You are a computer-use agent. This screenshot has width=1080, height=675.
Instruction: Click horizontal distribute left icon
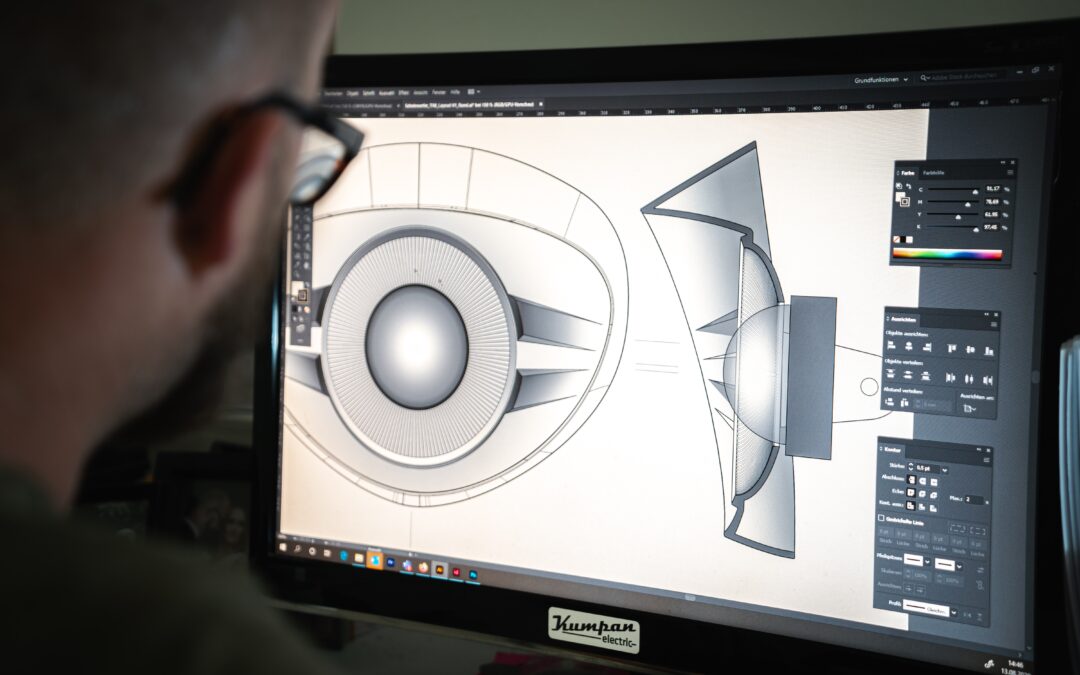[951, 378]
